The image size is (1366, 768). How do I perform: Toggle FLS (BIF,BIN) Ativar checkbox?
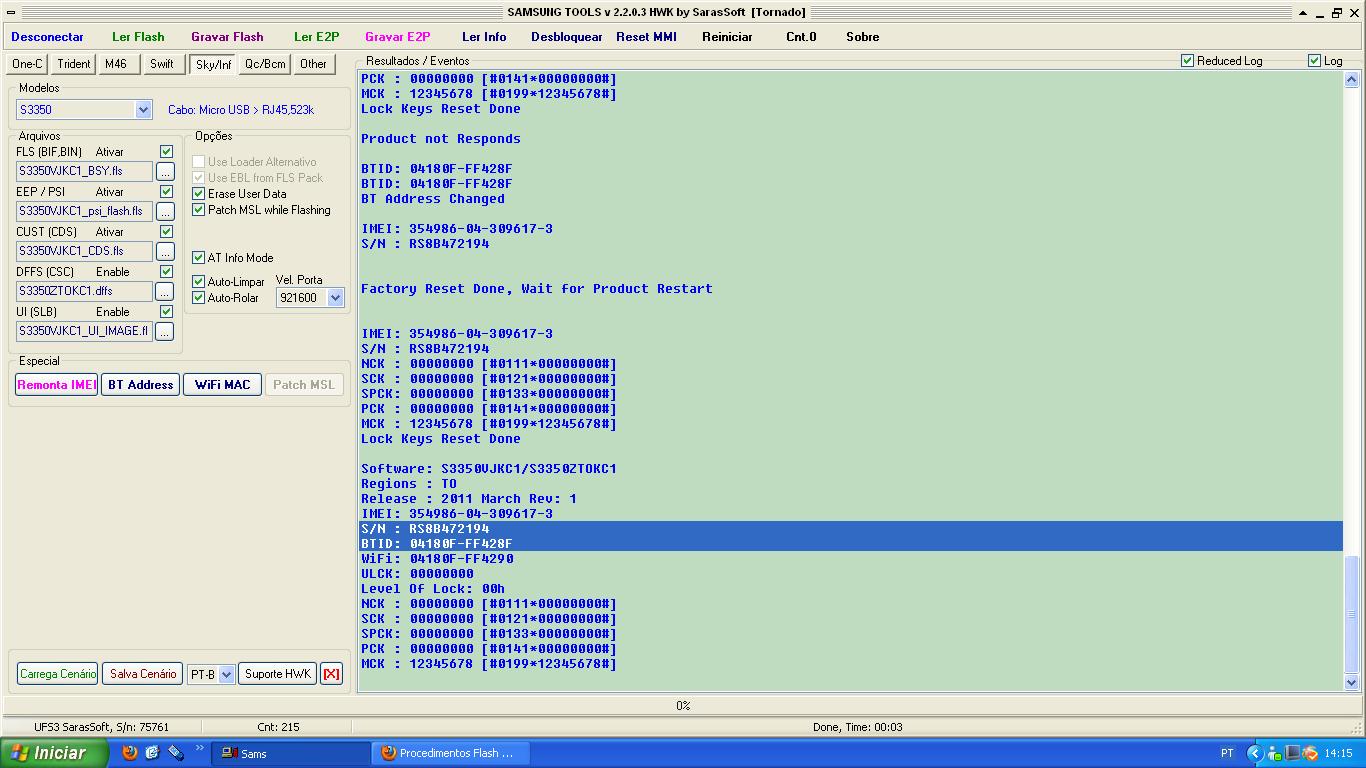tap(166, 152)
